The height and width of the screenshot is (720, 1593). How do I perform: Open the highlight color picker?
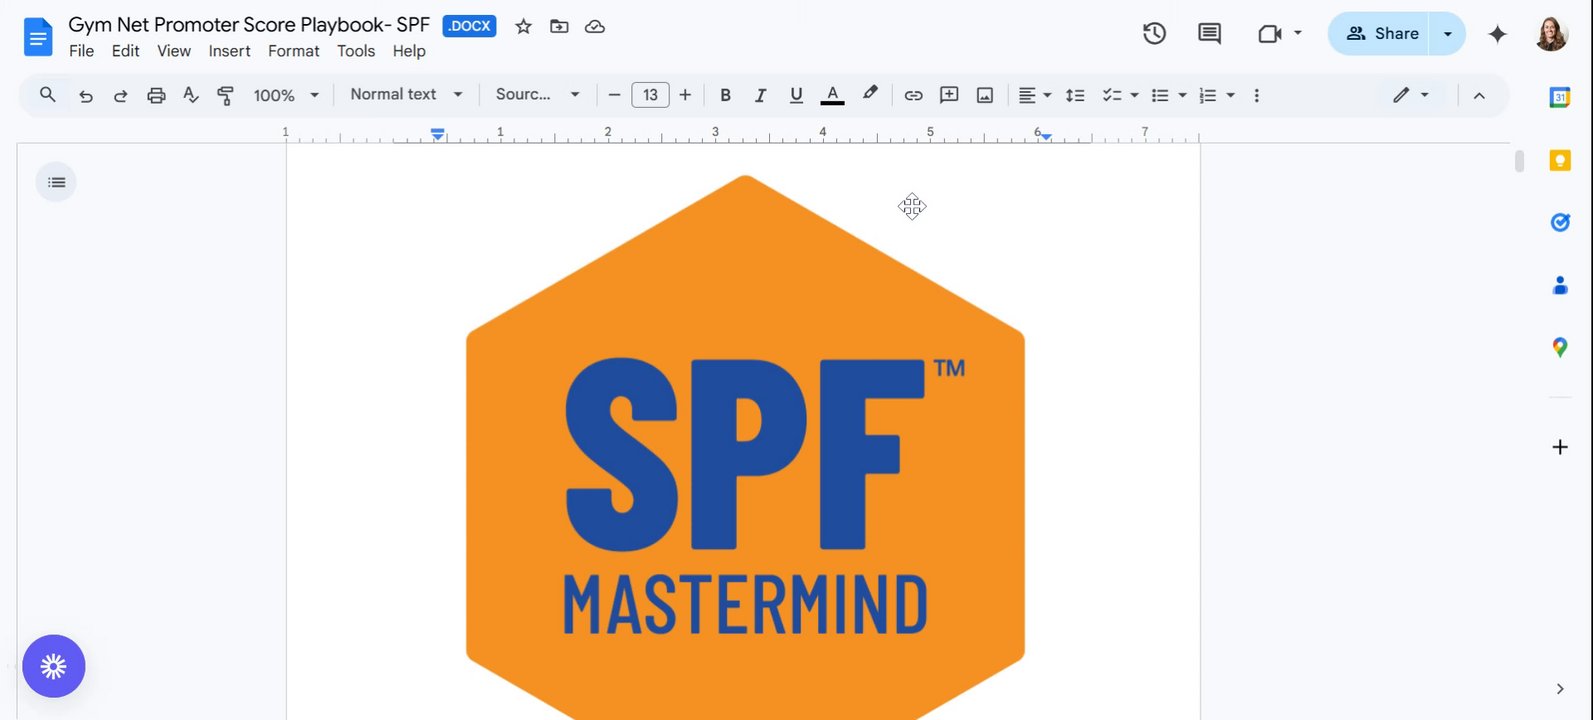(870, 95)
